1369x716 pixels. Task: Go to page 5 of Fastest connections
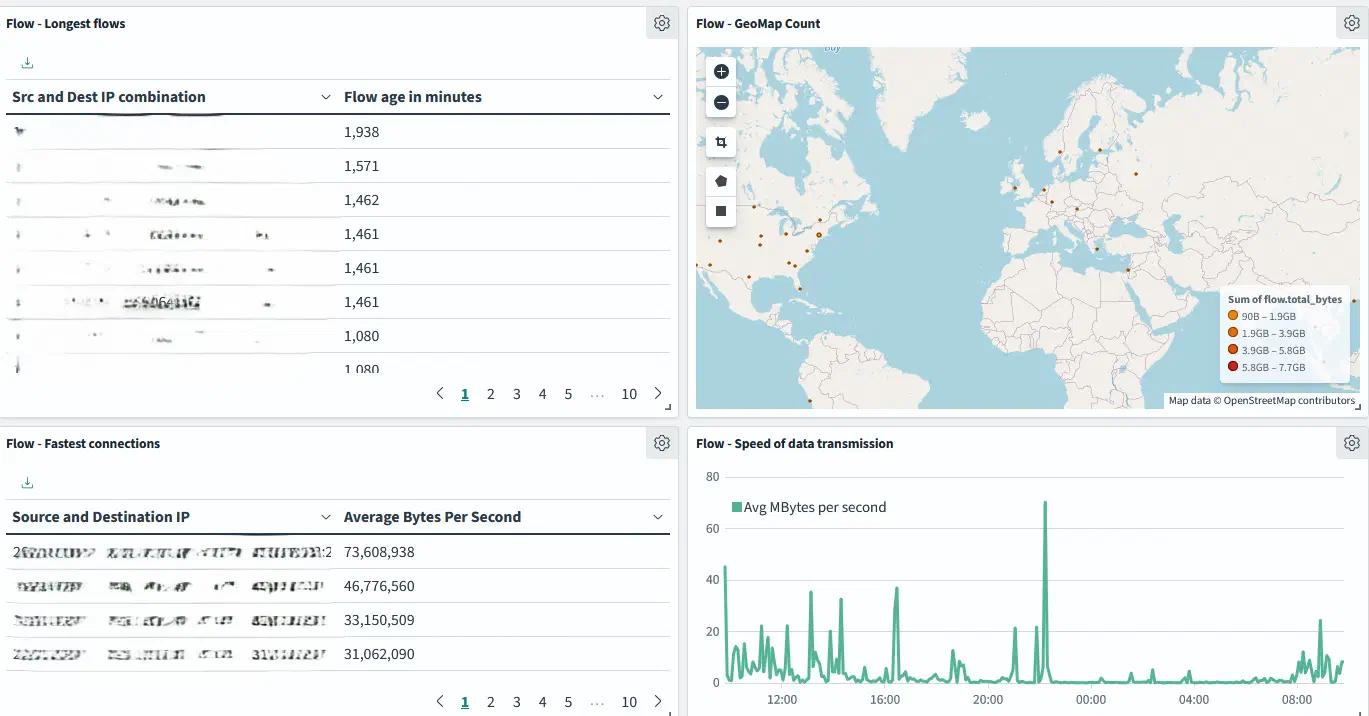pyautogui.click(x=568, y=702)
